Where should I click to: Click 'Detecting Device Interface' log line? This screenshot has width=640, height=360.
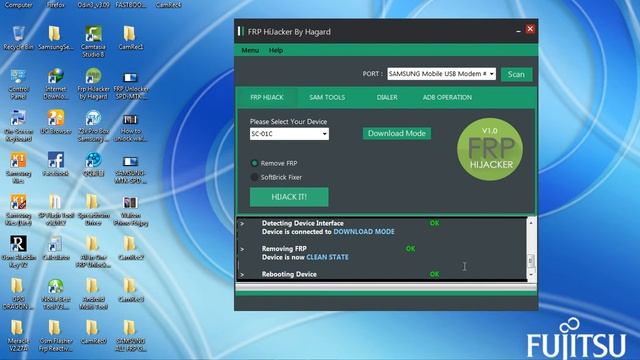point(302,223)
